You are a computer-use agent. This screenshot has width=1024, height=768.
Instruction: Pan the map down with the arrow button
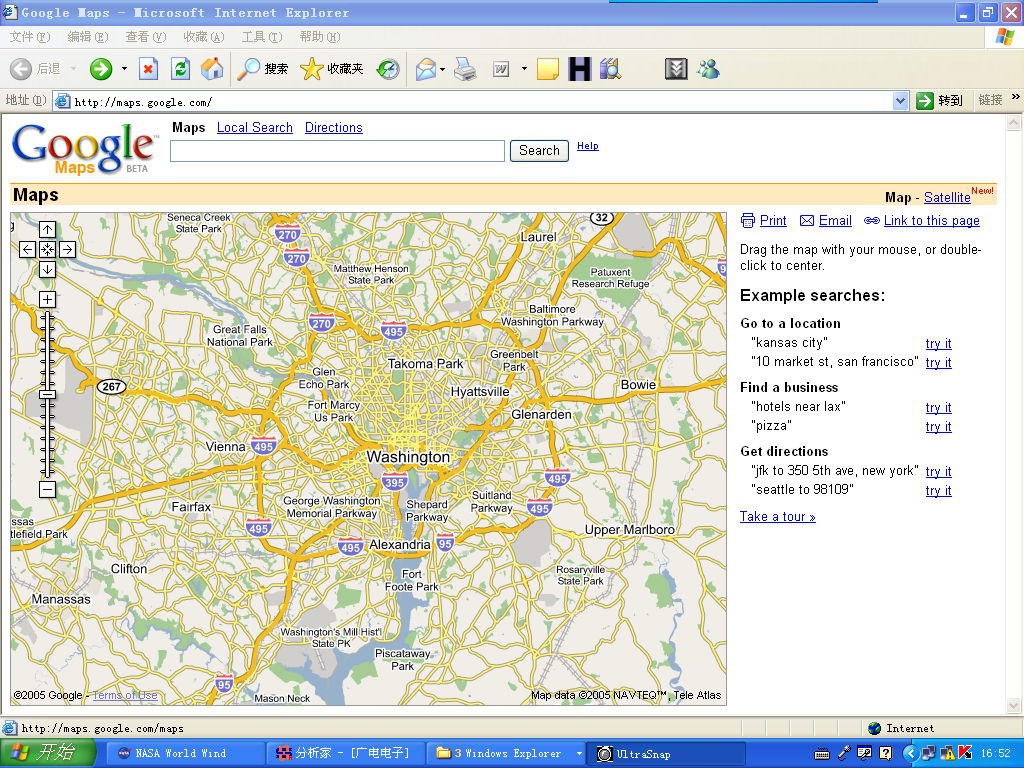[x=47, y=269]
